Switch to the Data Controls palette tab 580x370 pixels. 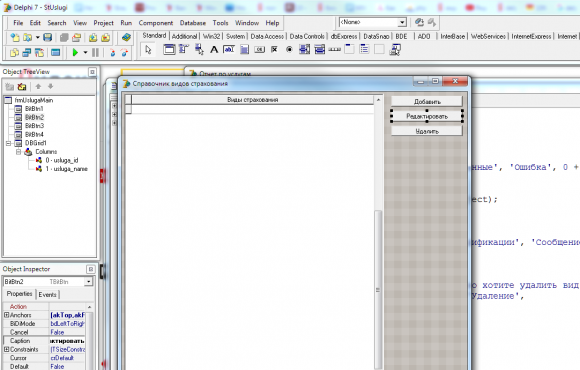coord(307,36)
